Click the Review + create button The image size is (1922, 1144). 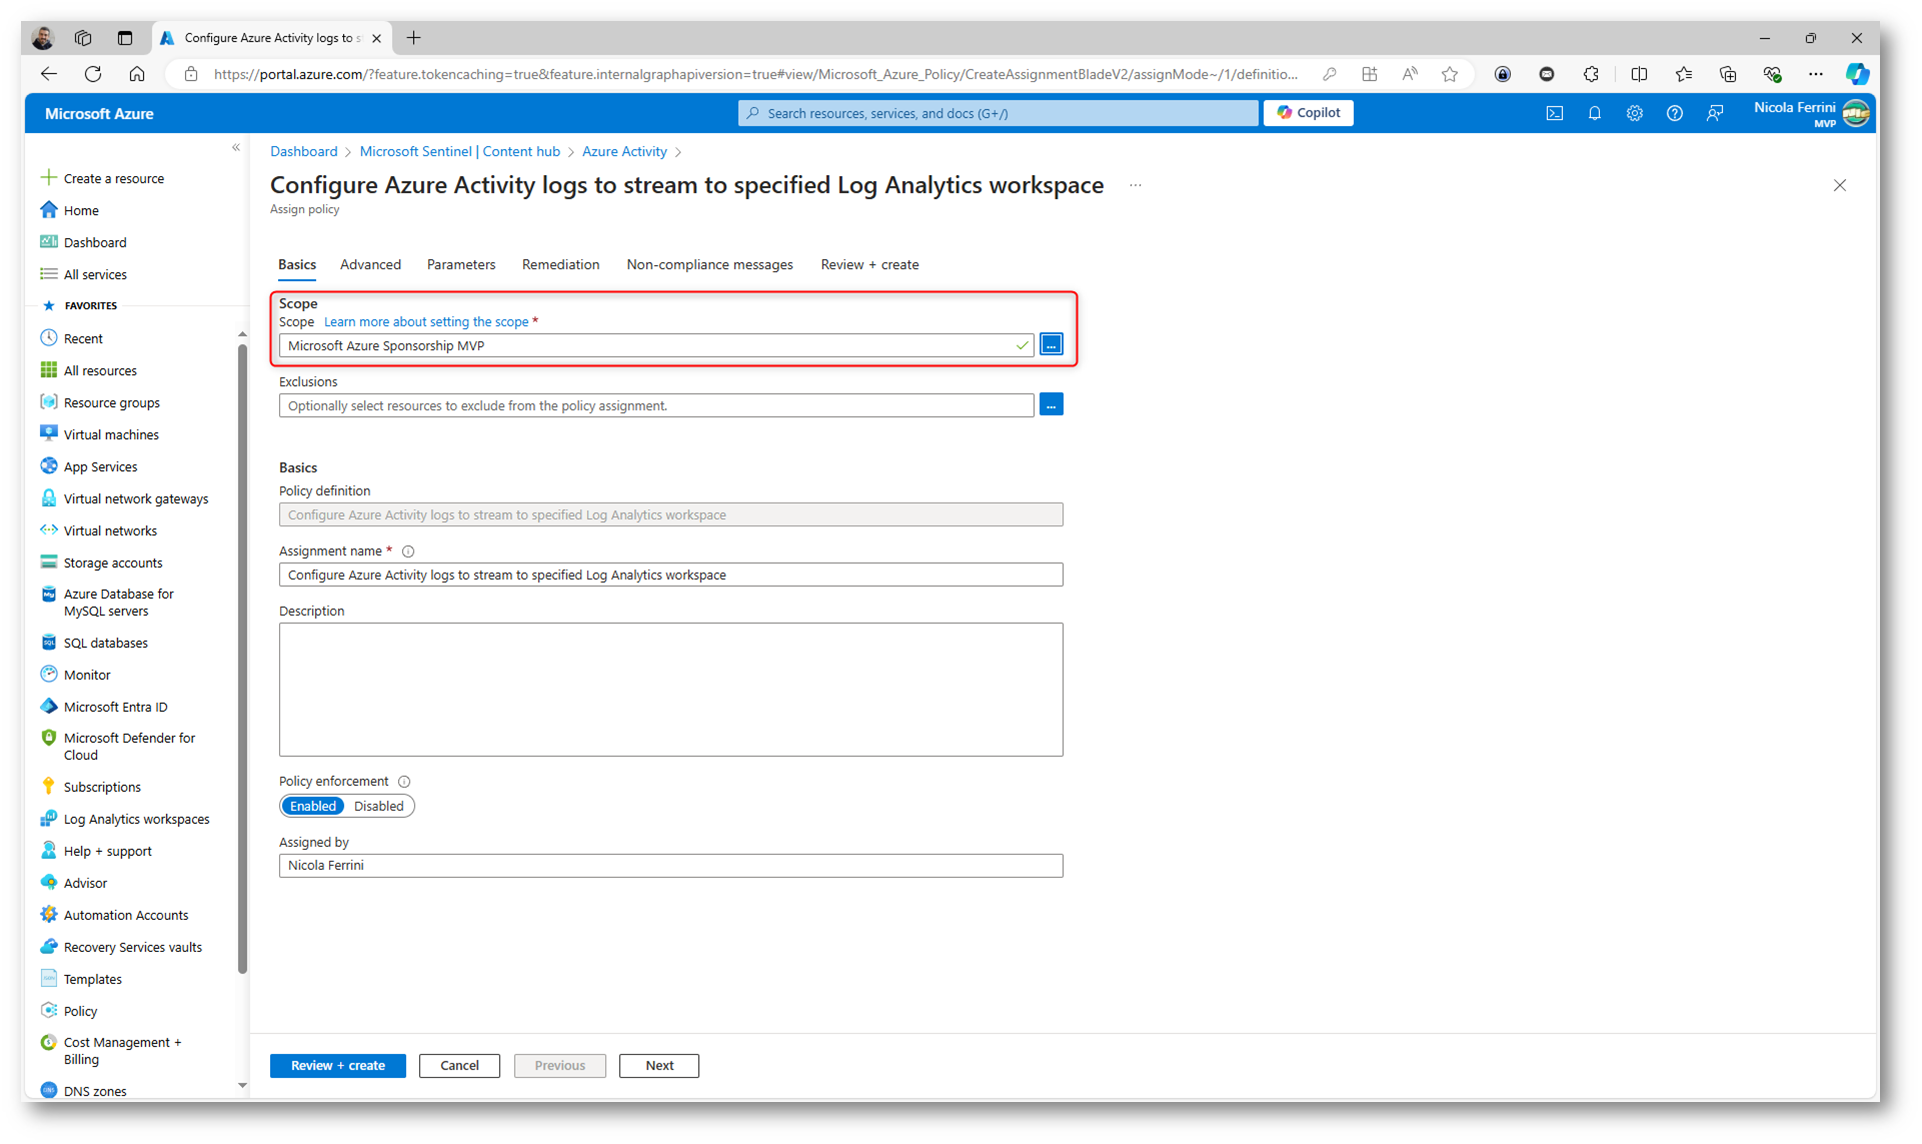[x=338, y=1066]
